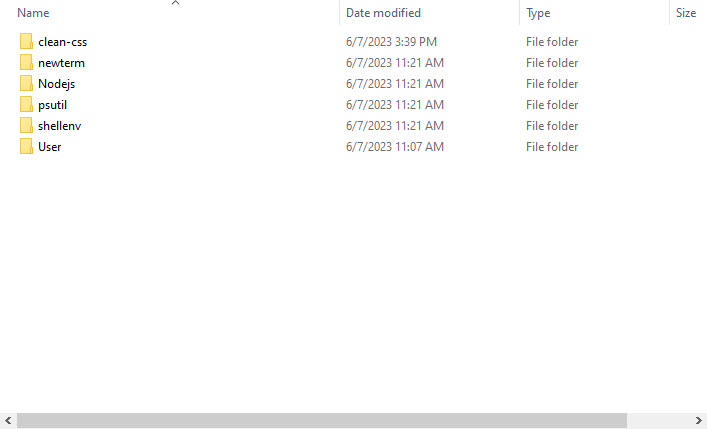The image size is (707, 429).
Task: Click File folder type in shellenv row
Action: (552, 126)
